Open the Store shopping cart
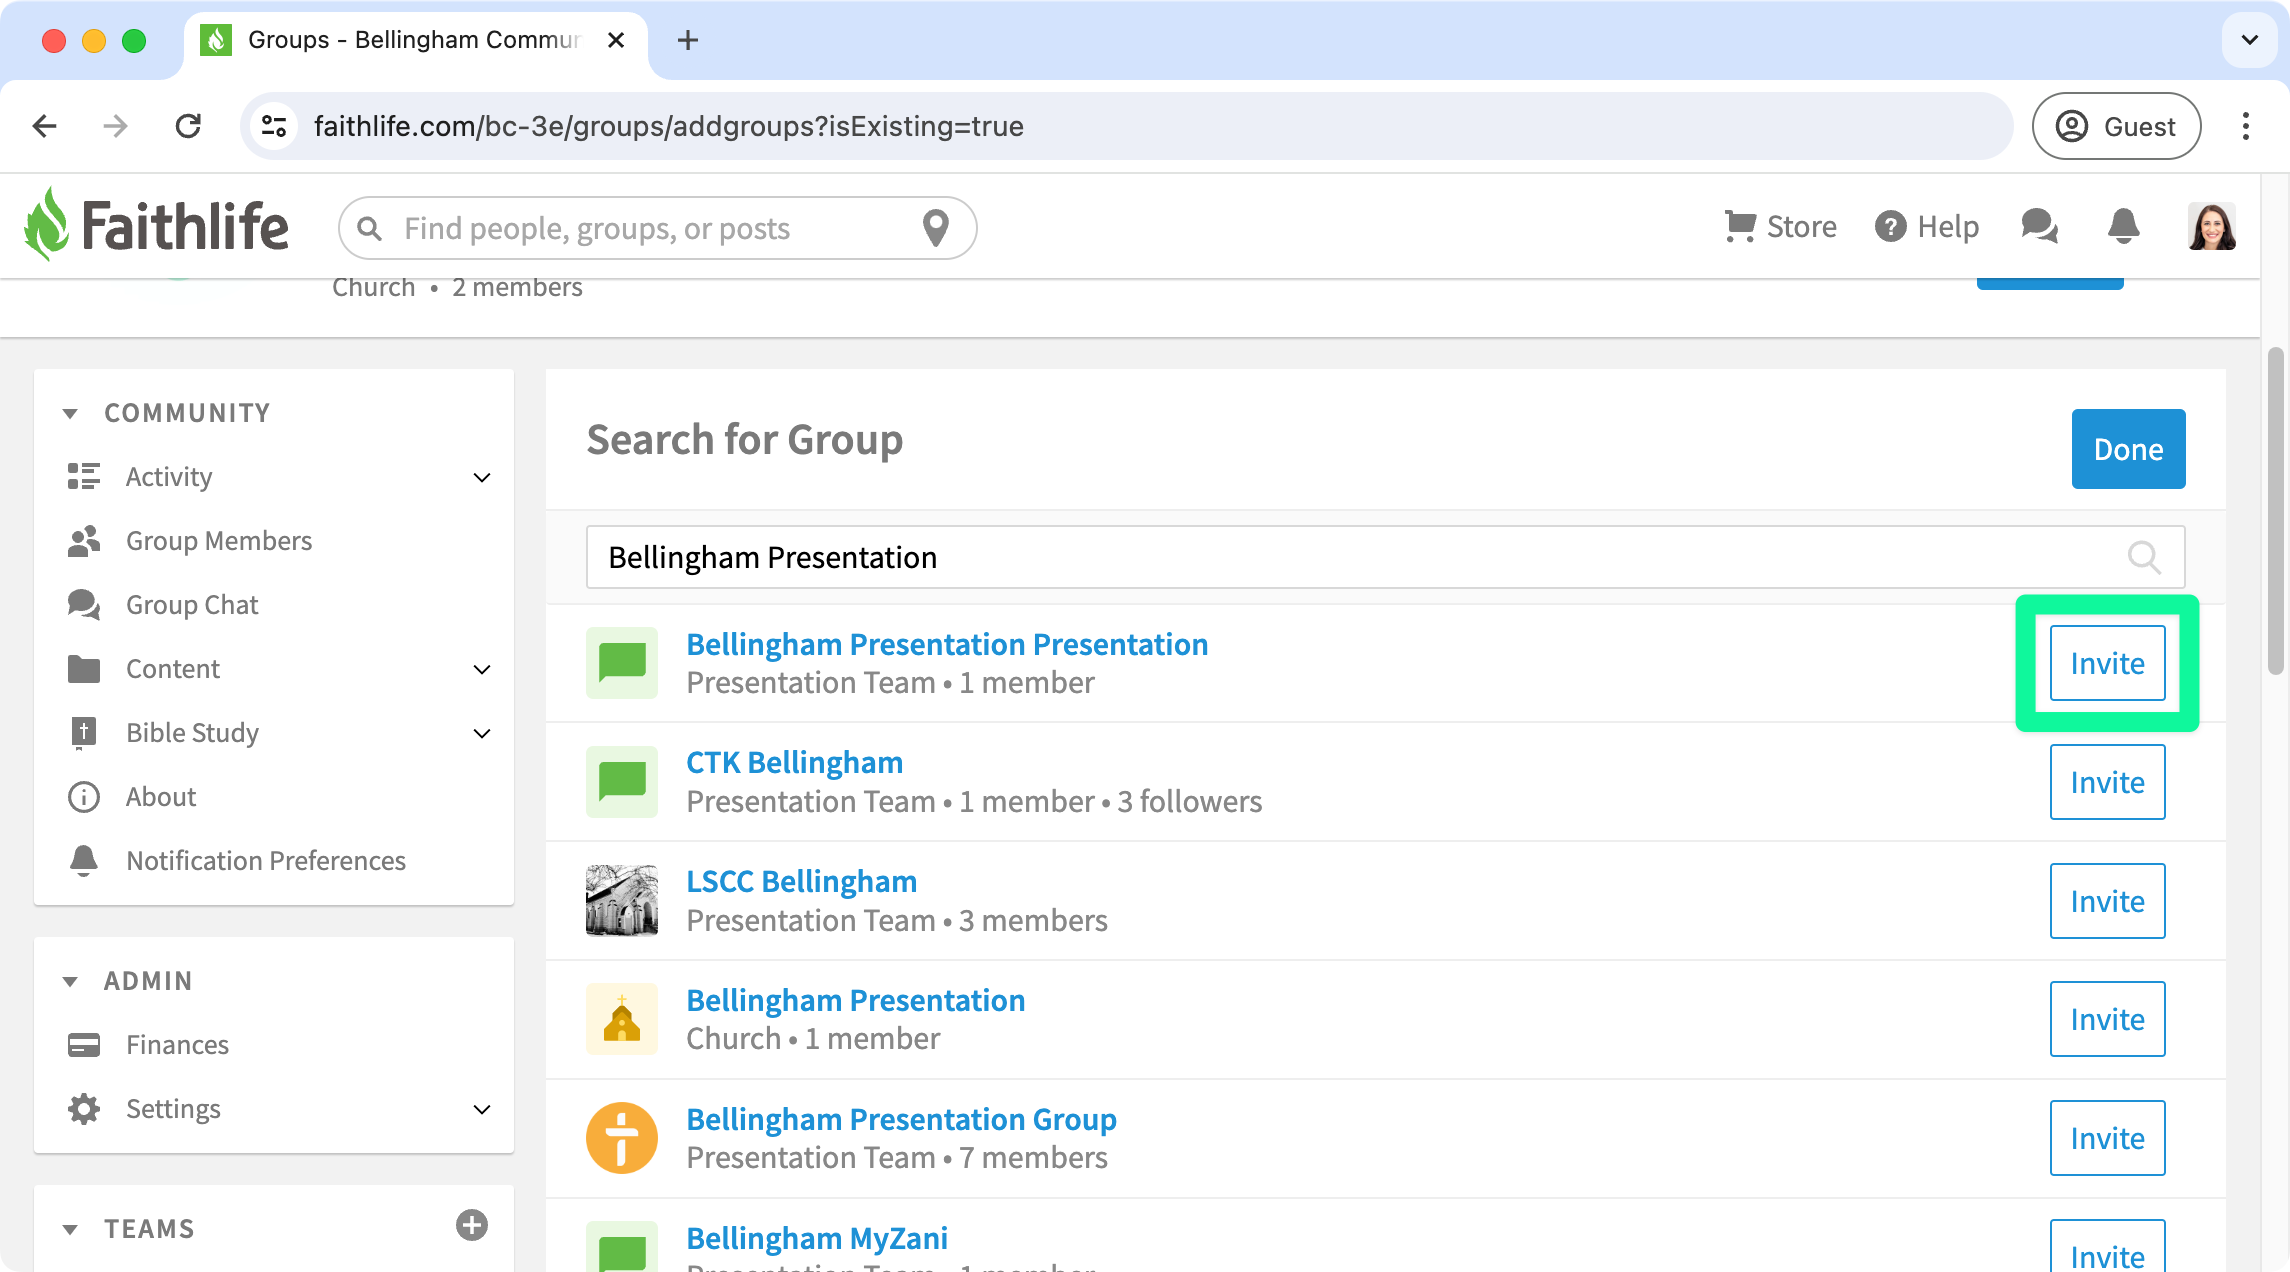 [x=1740, y=226]
